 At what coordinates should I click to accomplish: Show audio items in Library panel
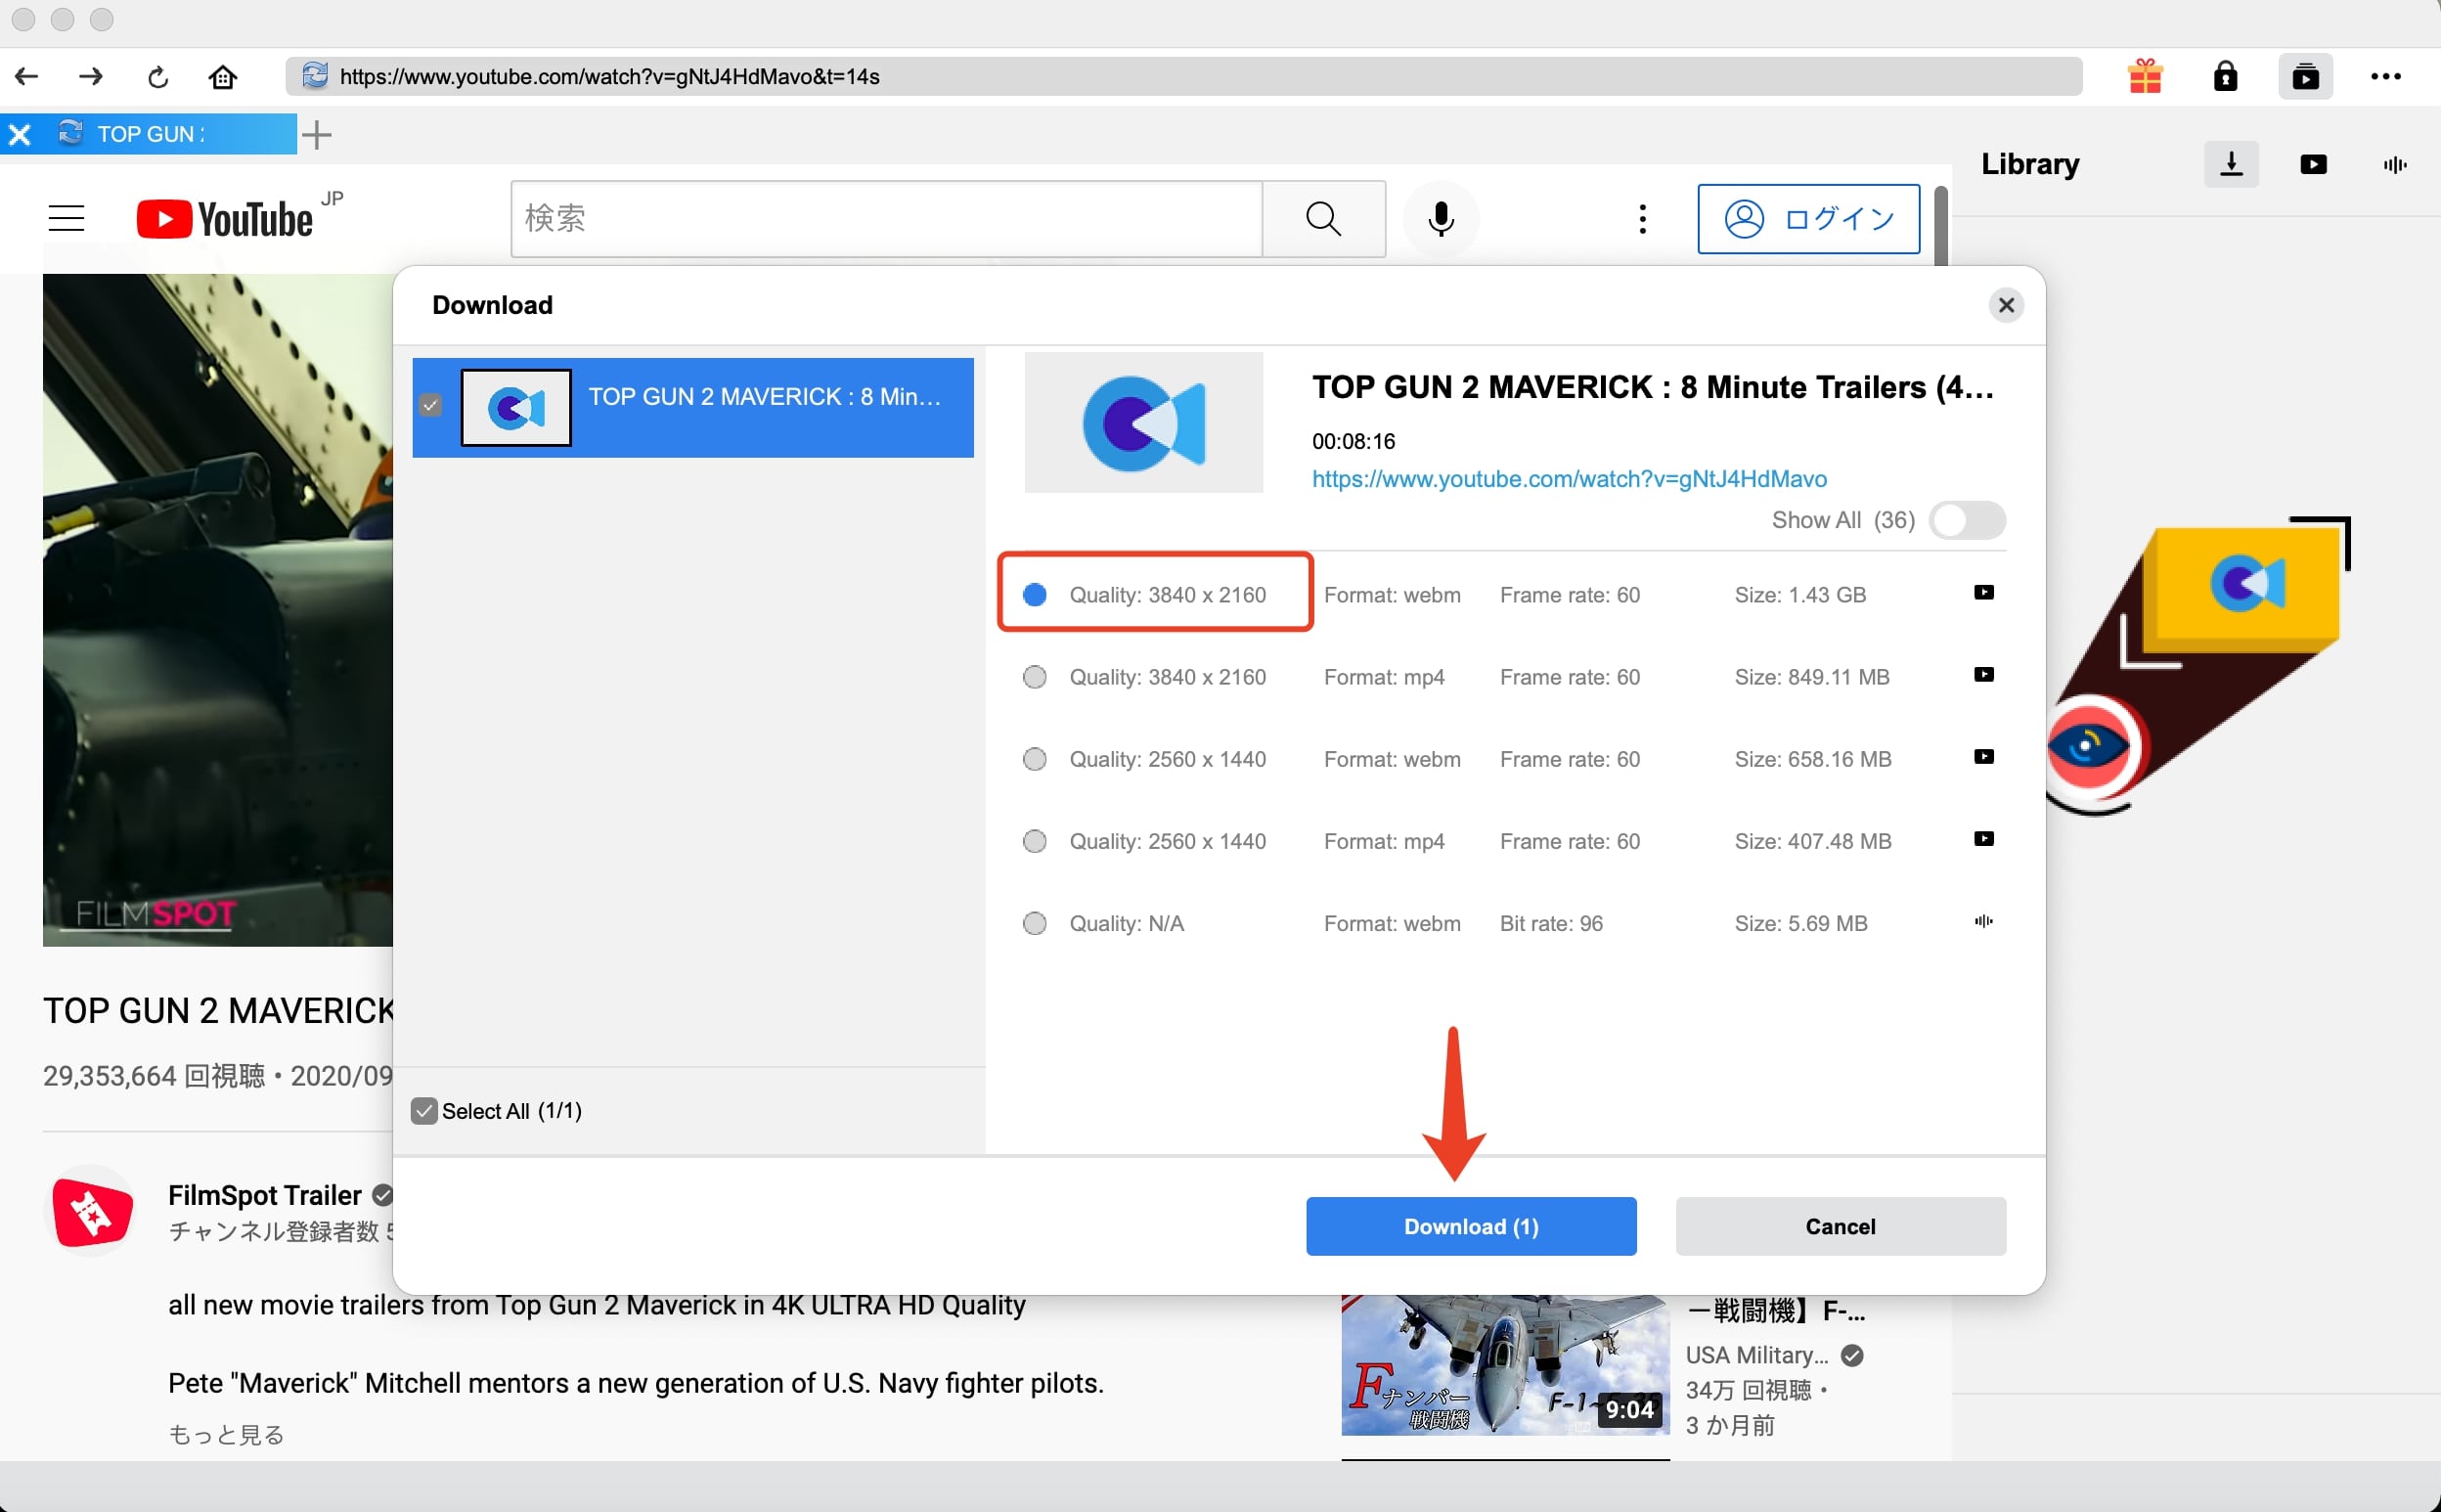click(2394, 164)
